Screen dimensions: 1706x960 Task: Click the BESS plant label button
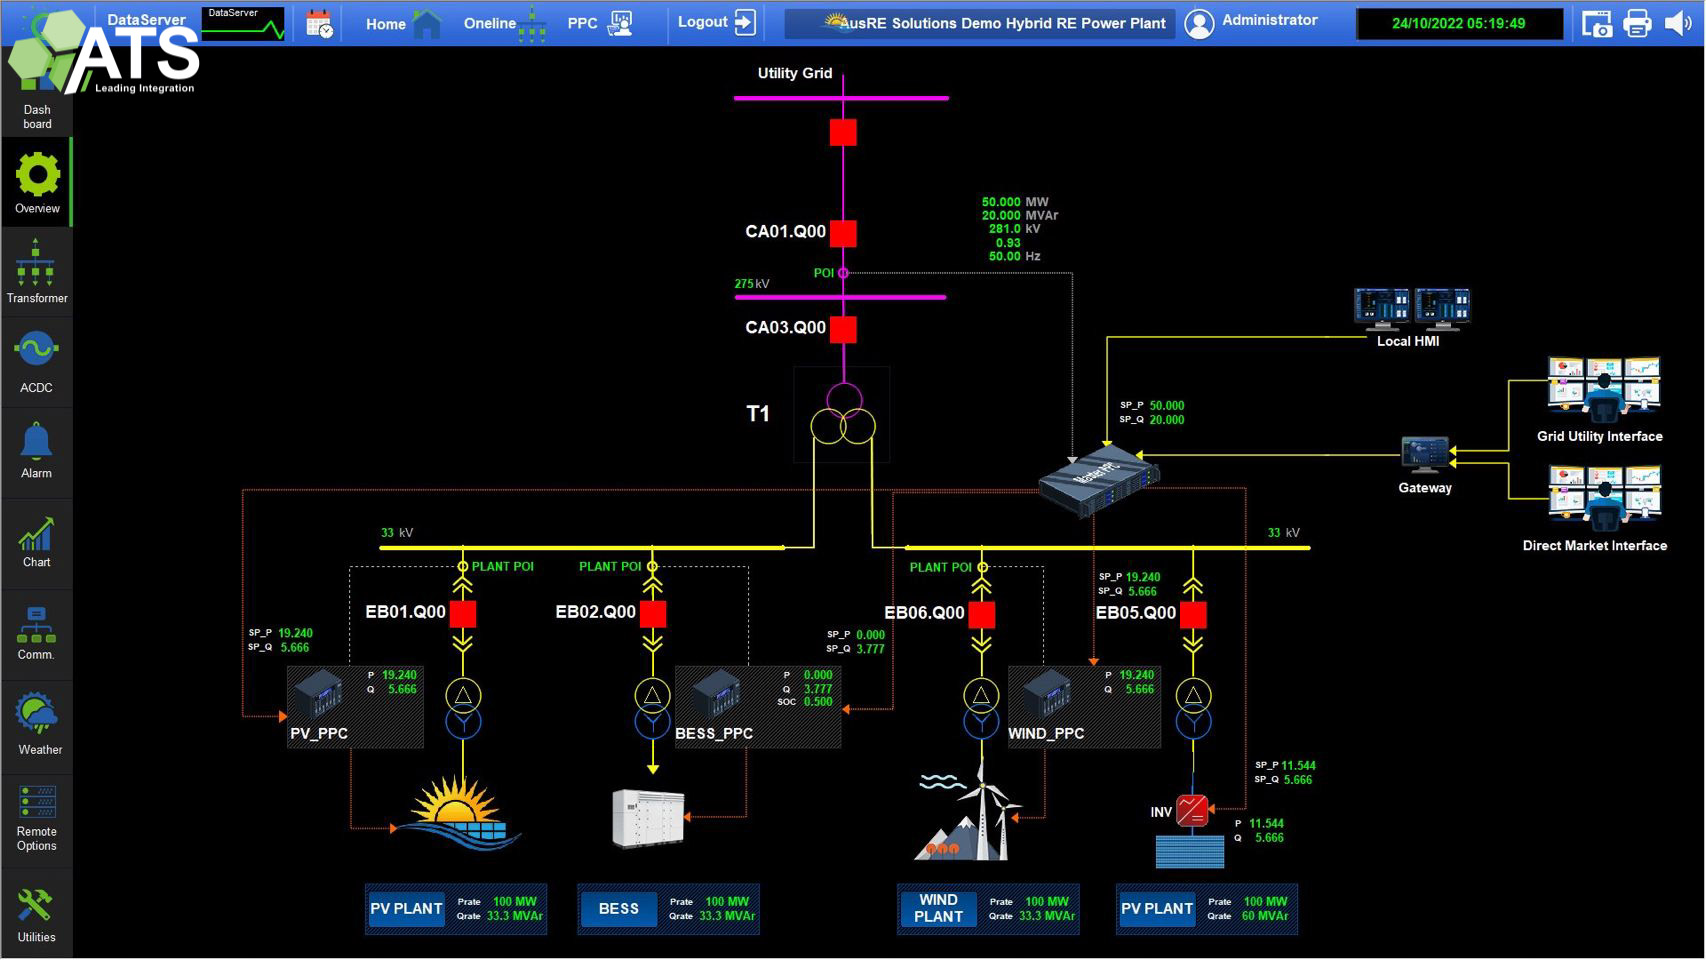[x=618, y=909]
